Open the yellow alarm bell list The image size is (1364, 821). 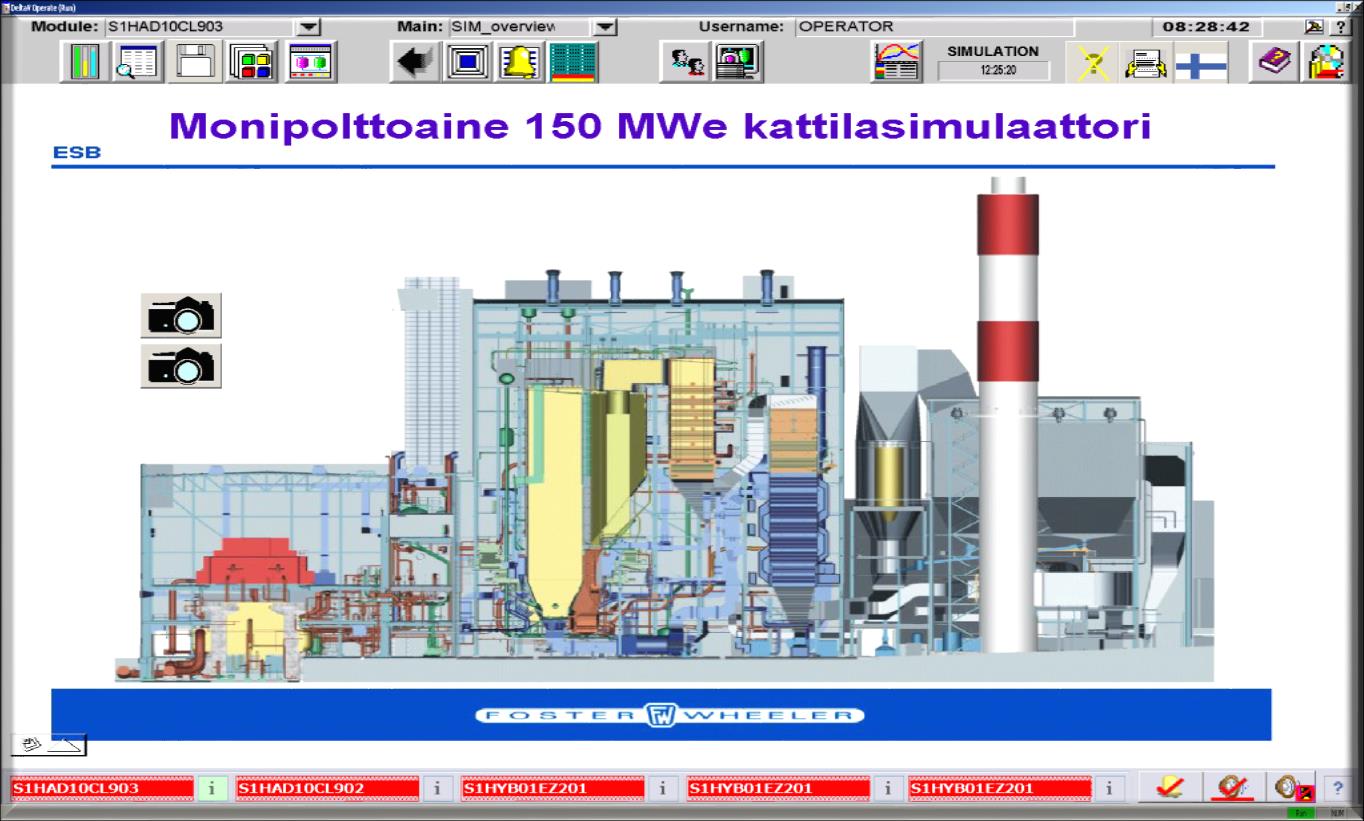tap(521, 62)
